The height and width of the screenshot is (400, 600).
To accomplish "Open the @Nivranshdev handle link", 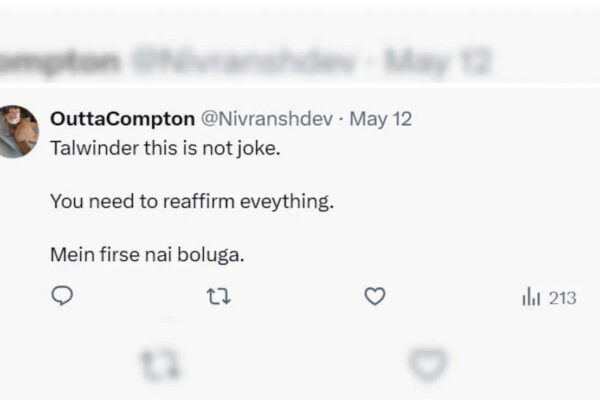I will coord(267,119).
